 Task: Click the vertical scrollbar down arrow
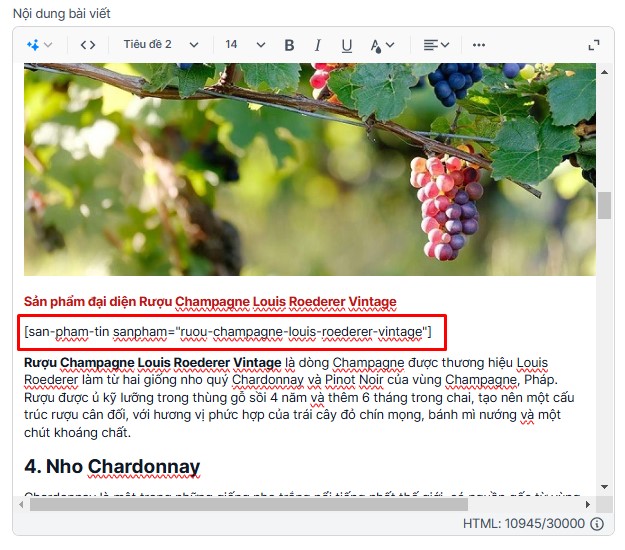tap(604, 487)
